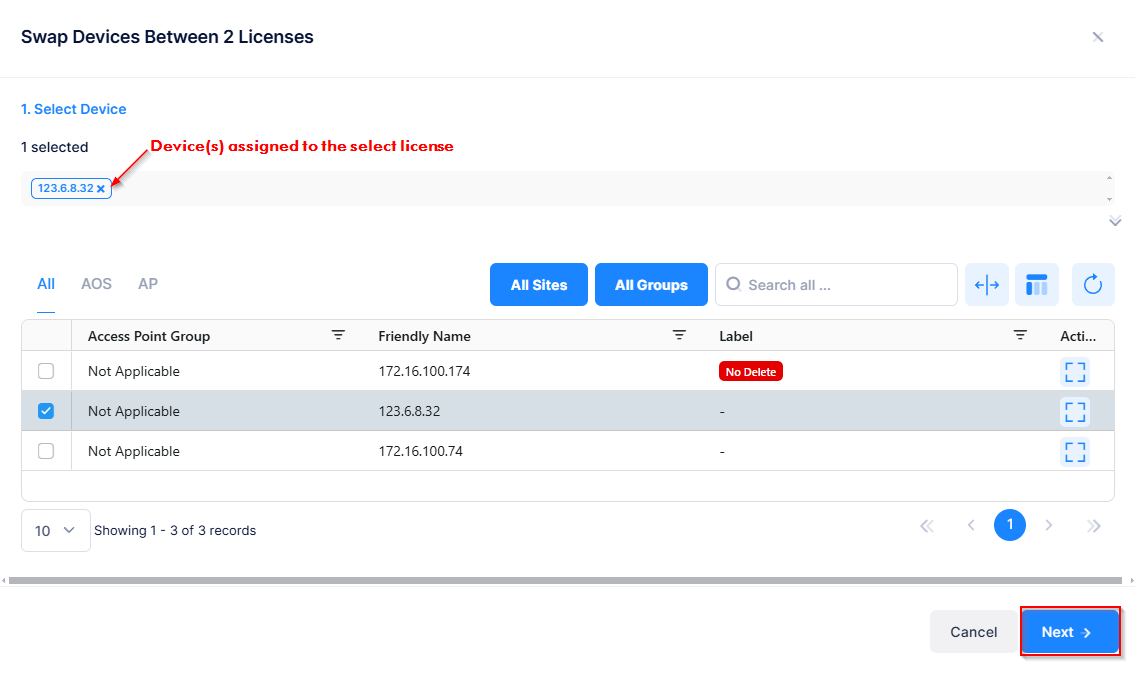This screenshot has height=674, width=1135.
Task: Open the All Sites selector
Action: point(538,285)
